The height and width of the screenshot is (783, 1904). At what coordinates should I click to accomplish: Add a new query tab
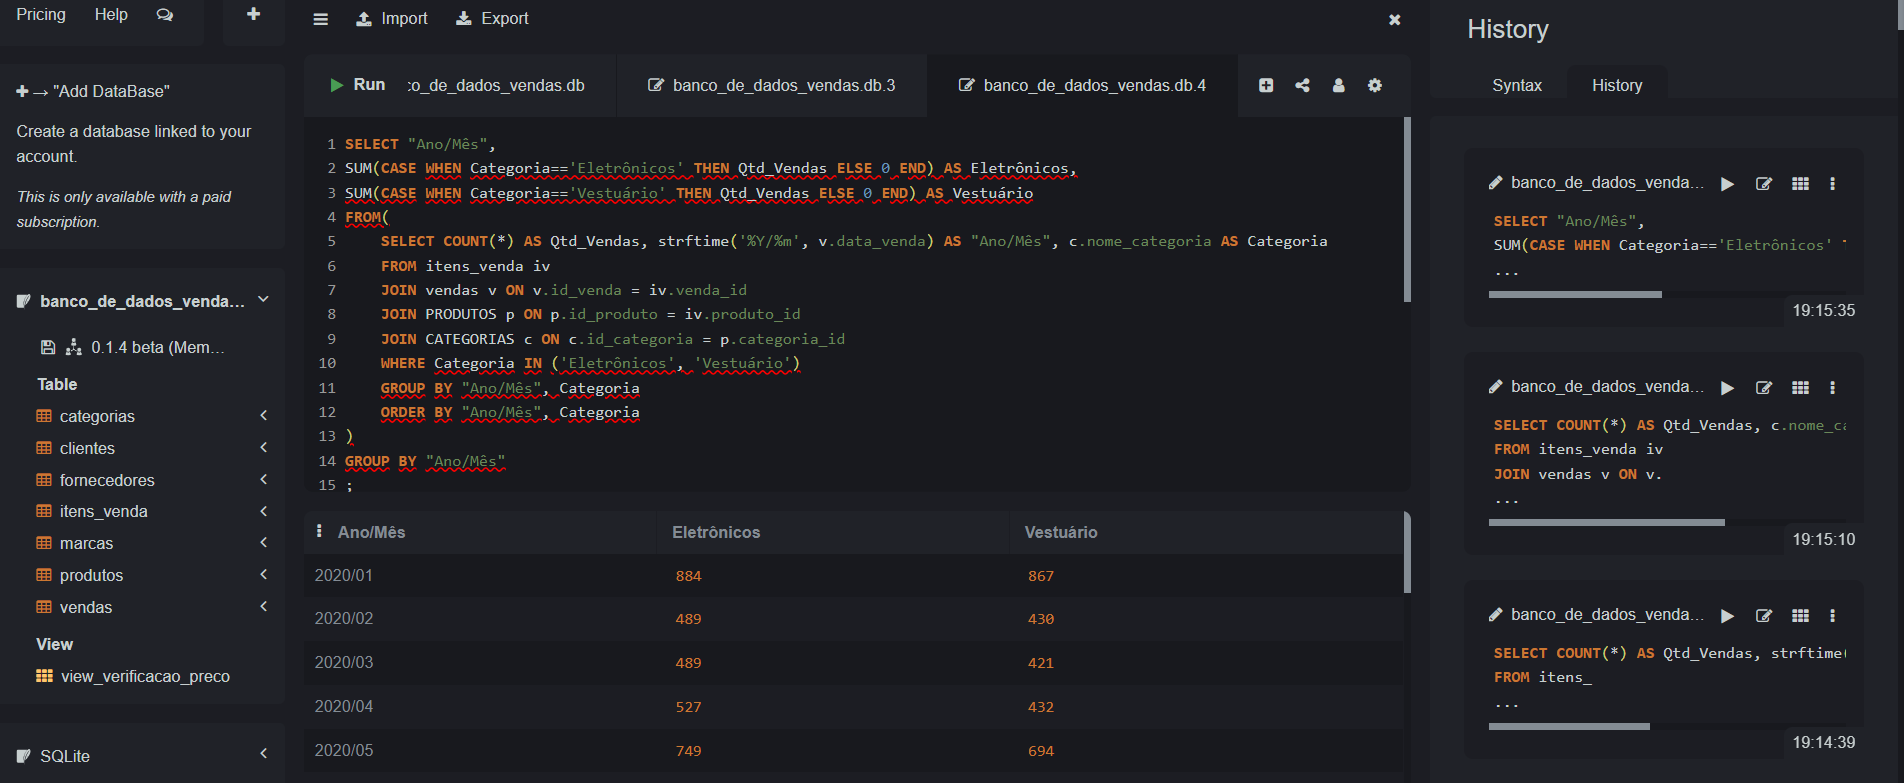[x=1266, y=86]
